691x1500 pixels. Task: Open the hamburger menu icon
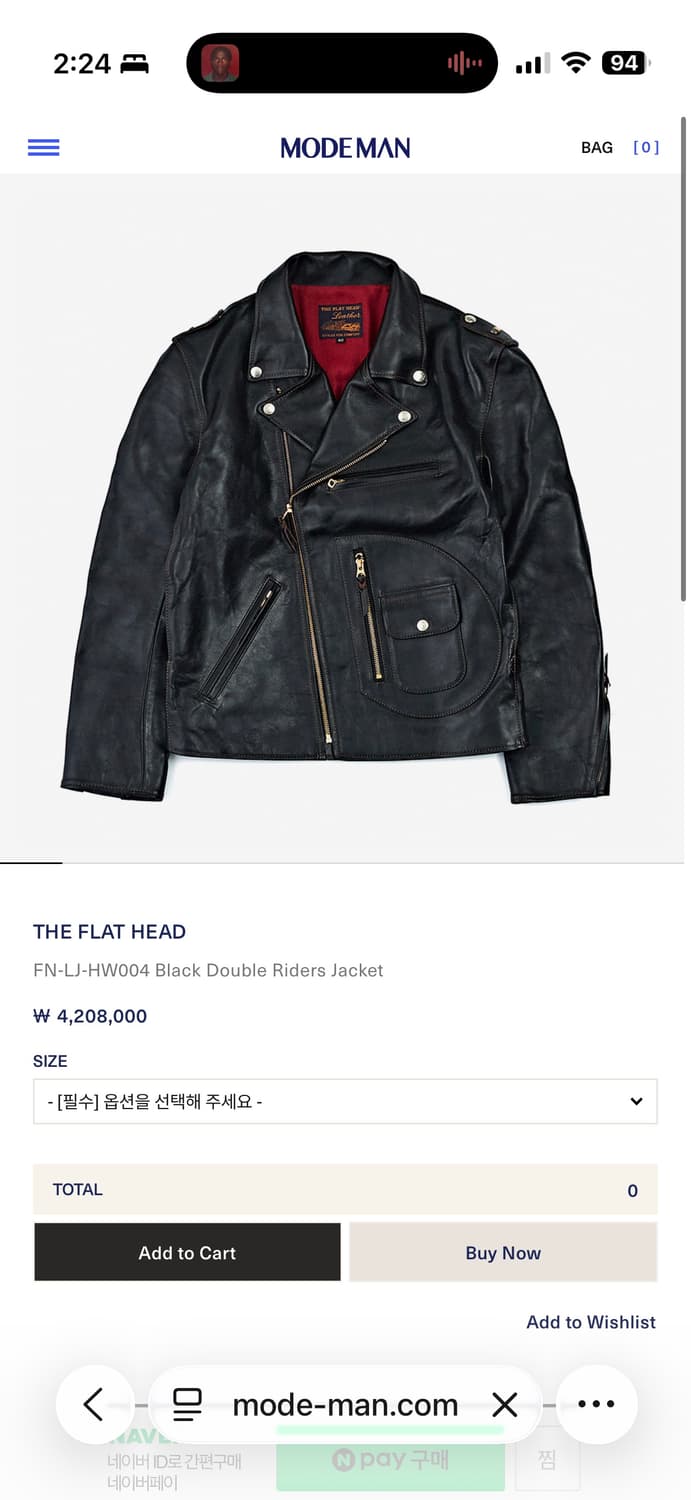(x=43, y=148)
